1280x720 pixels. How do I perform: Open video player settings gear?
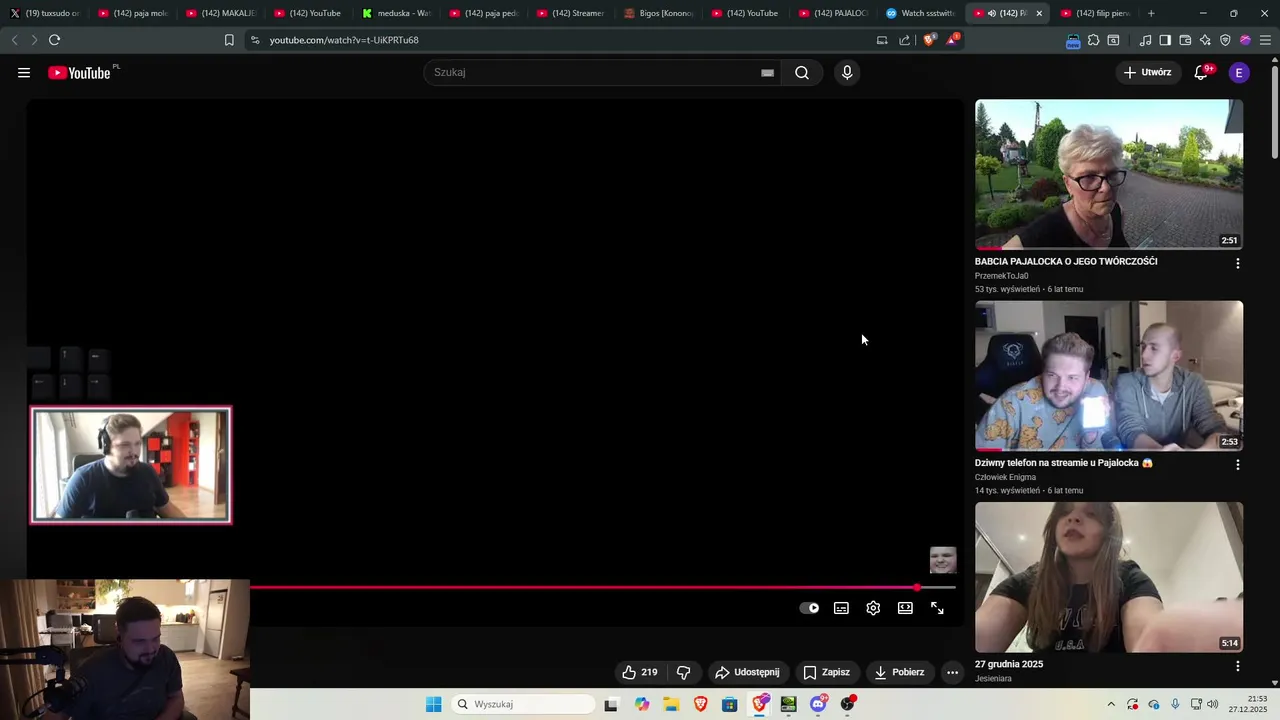pos(873,608)
